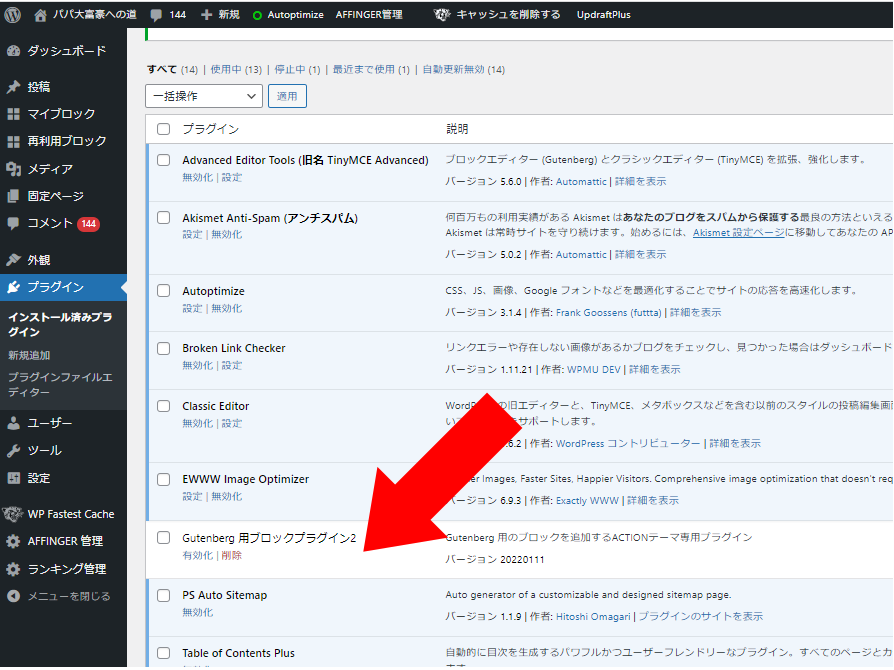Click the 投稿 pushpin icon
Viewport: 894px width, 670px height.
click(x=14, y=87)
